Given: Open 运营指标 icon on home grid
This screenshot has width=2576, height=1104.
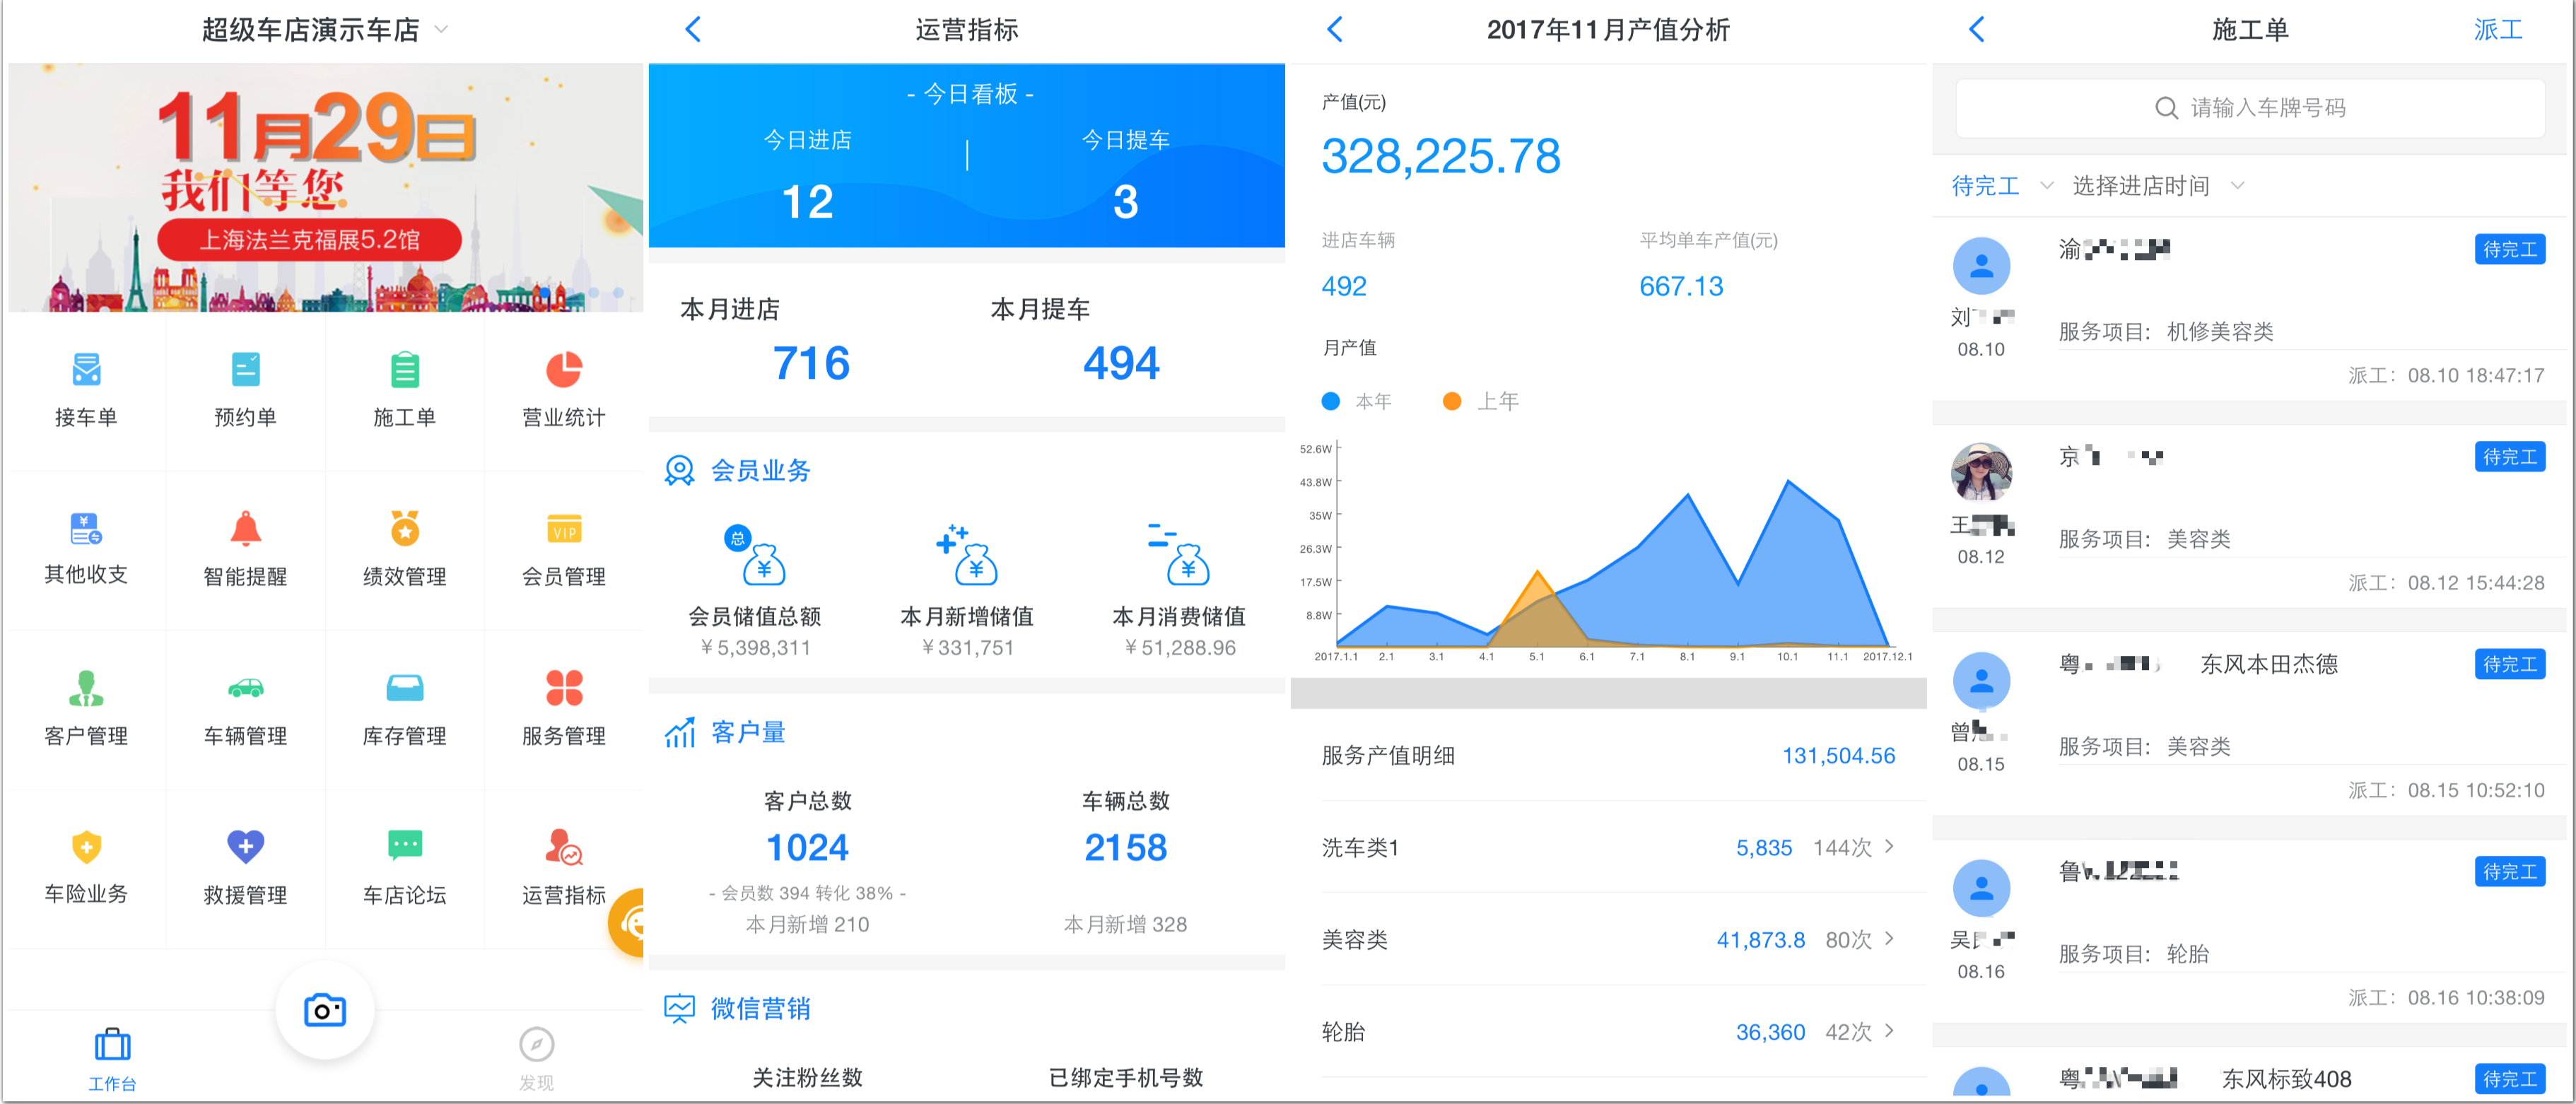Looking at the screenshot, I should coord(564,847).
